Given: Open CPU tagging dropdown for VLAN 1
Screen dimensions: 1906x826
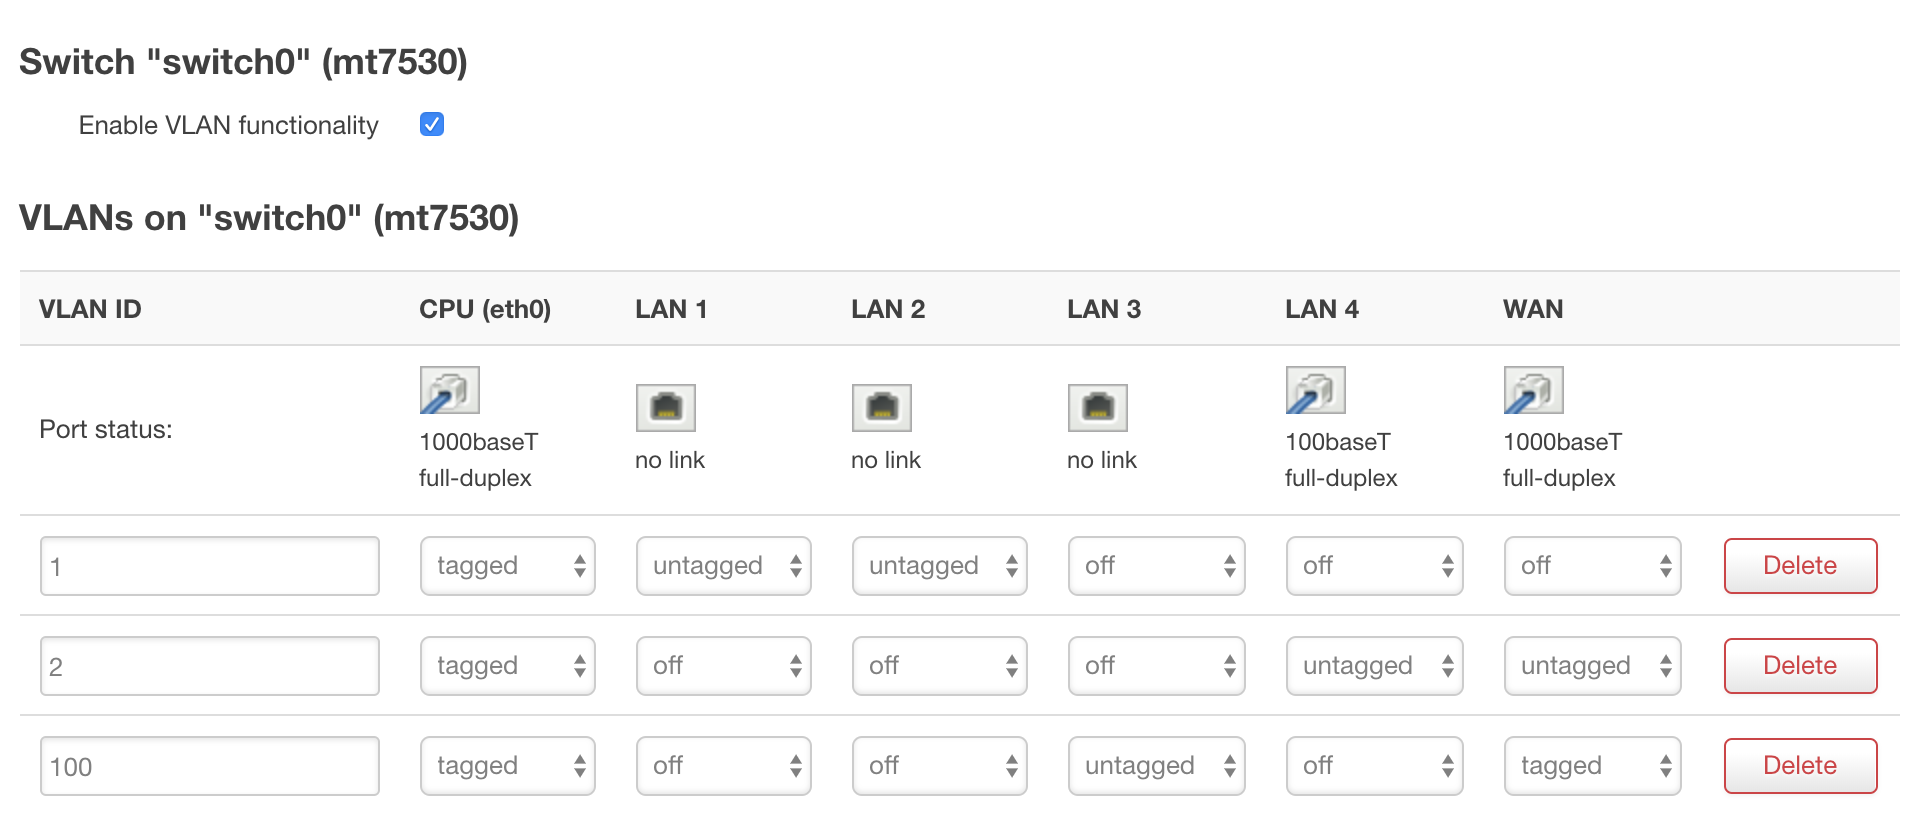Looking at the screenshot, I should coord(507,566).
